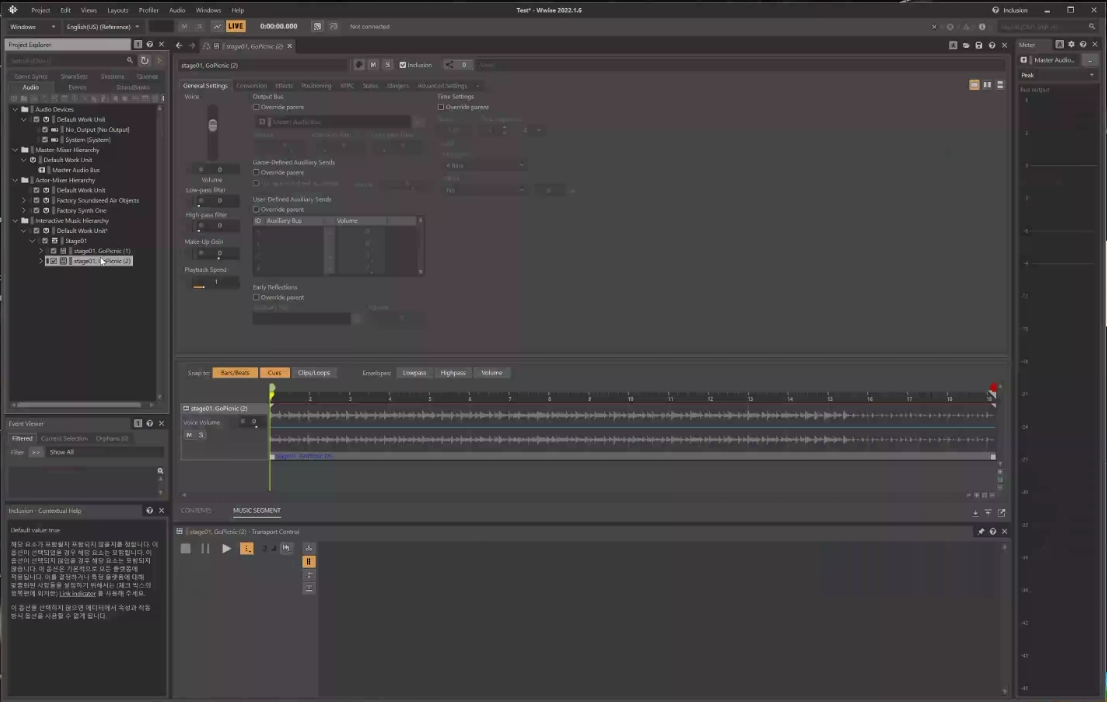Enable Override parent under Output Bus

(x=256, y=107)
